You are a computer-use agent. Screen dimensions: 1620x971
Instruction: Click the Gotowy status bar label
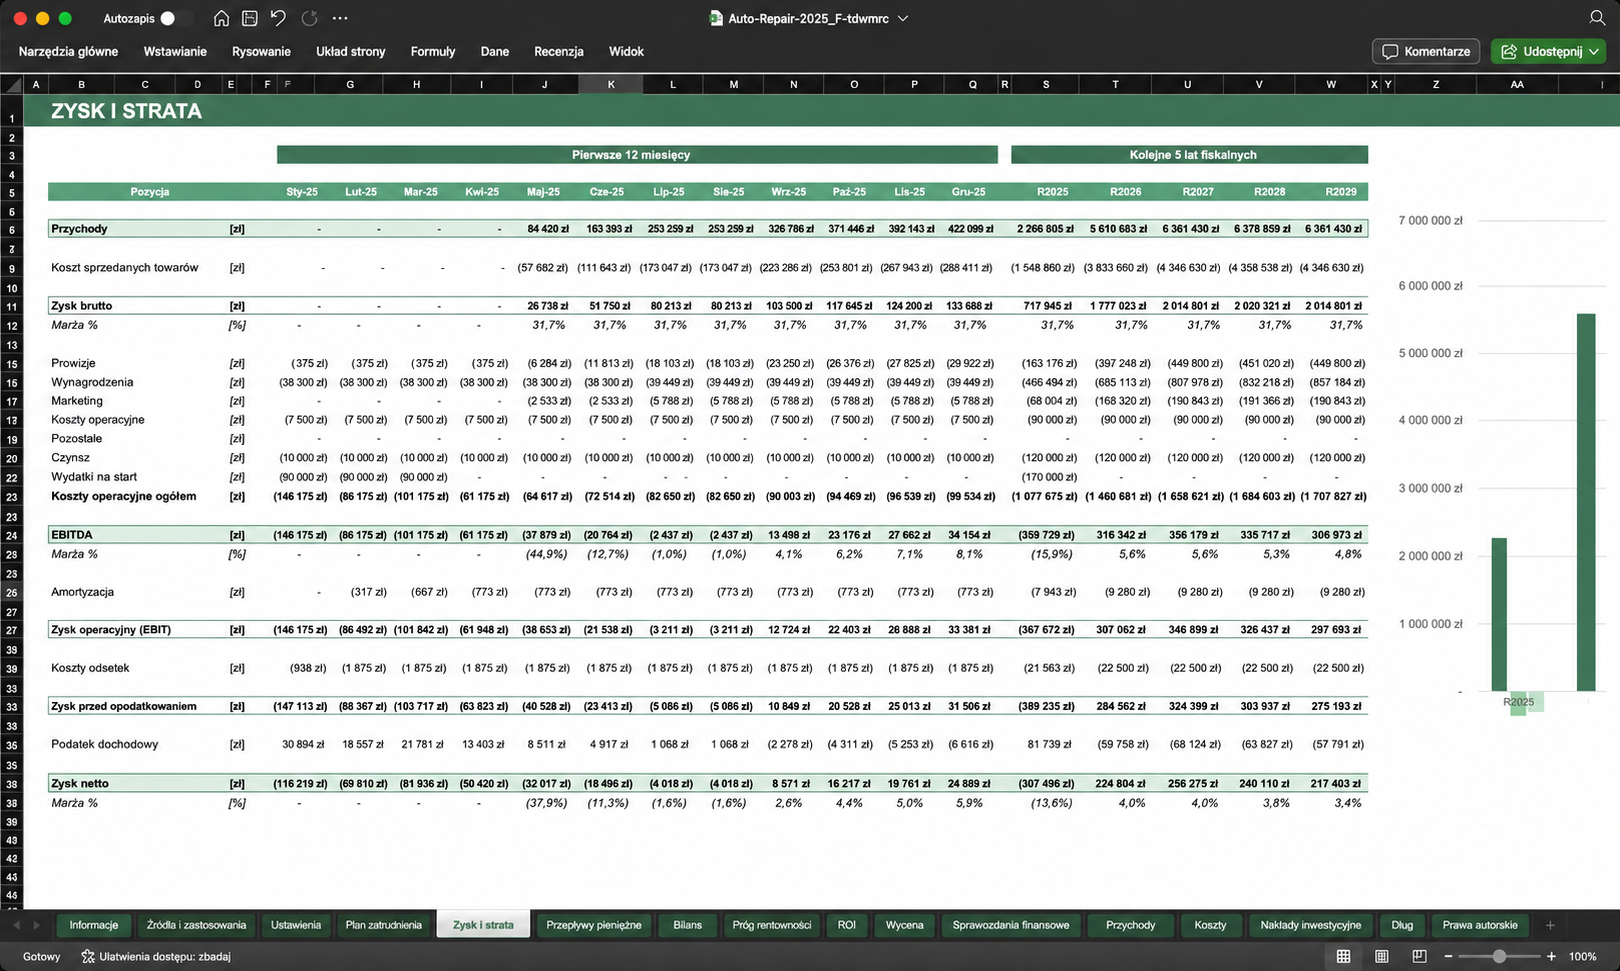[41, 957]
